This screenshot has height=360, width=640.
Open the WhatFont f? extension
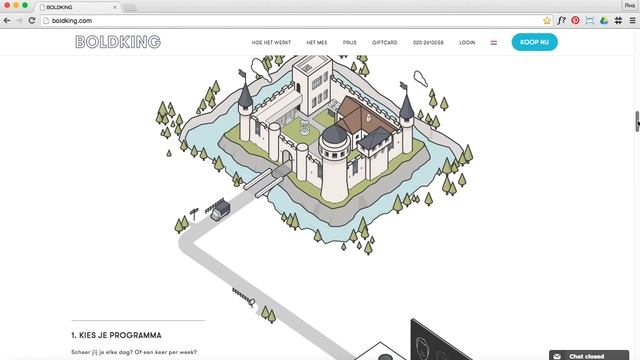(561, 20)
